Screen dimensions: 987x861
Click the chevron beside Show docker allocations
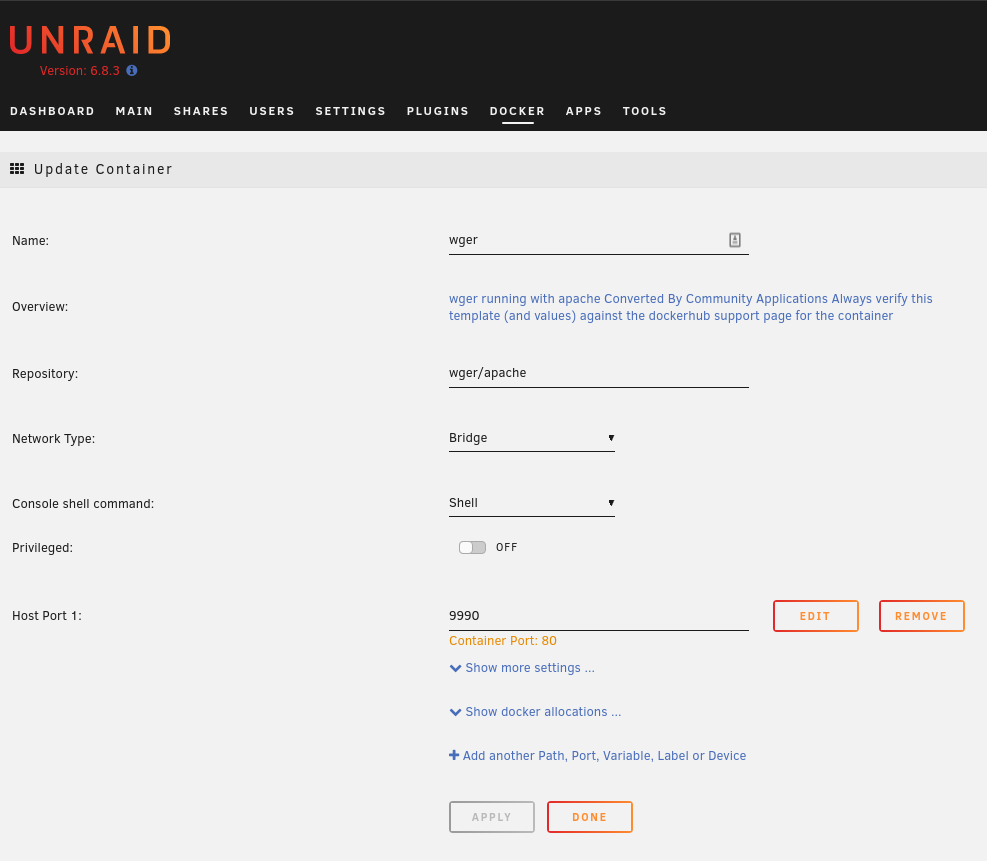[455, 711]
